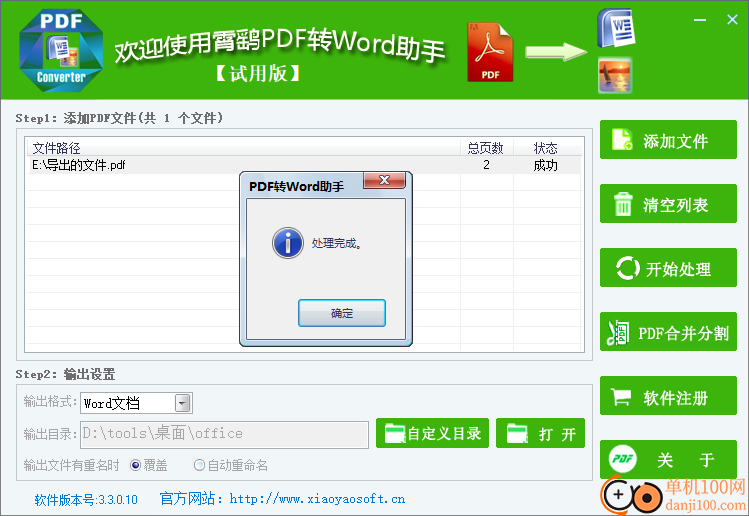Click the Word document icon in header
The height and width of the screenshot is (516, 749).
coord(616,28)
